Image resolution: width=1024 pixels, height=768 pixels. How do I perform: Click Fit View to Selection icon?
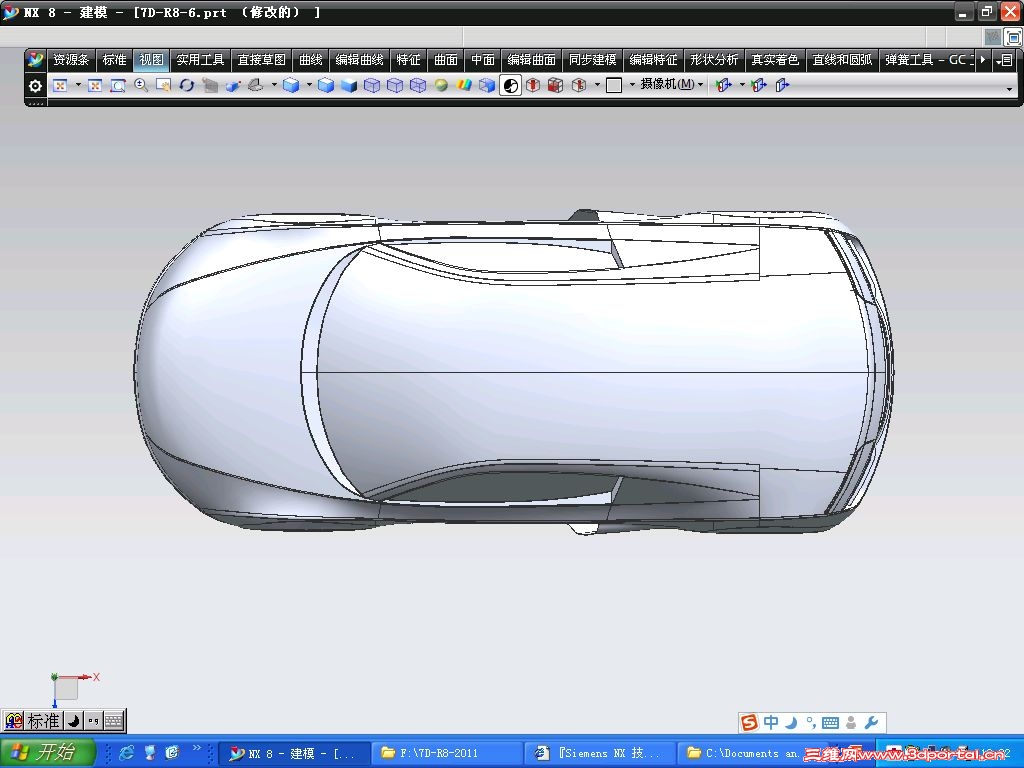[x=95, y=86]
